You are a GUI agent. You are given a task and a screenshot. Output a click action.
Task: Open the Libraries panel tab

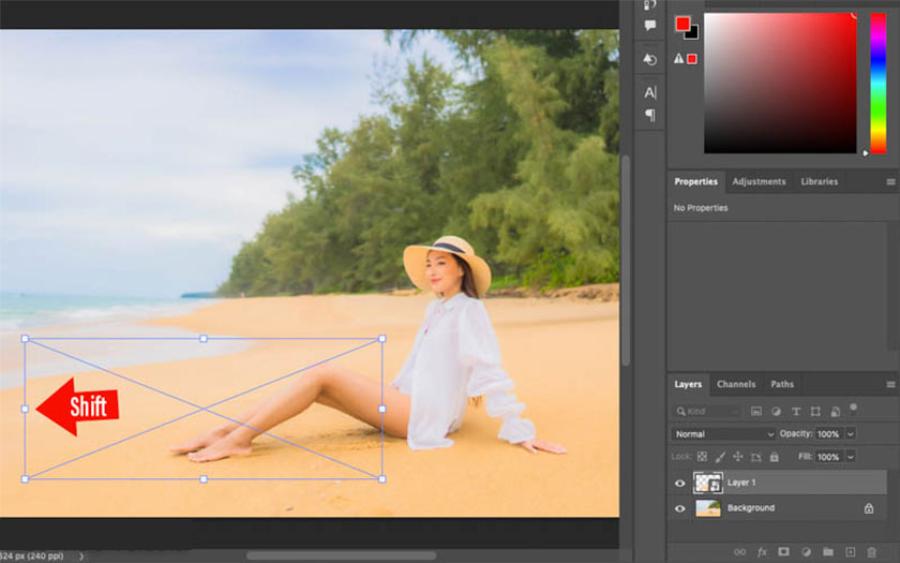pos(819,182)
